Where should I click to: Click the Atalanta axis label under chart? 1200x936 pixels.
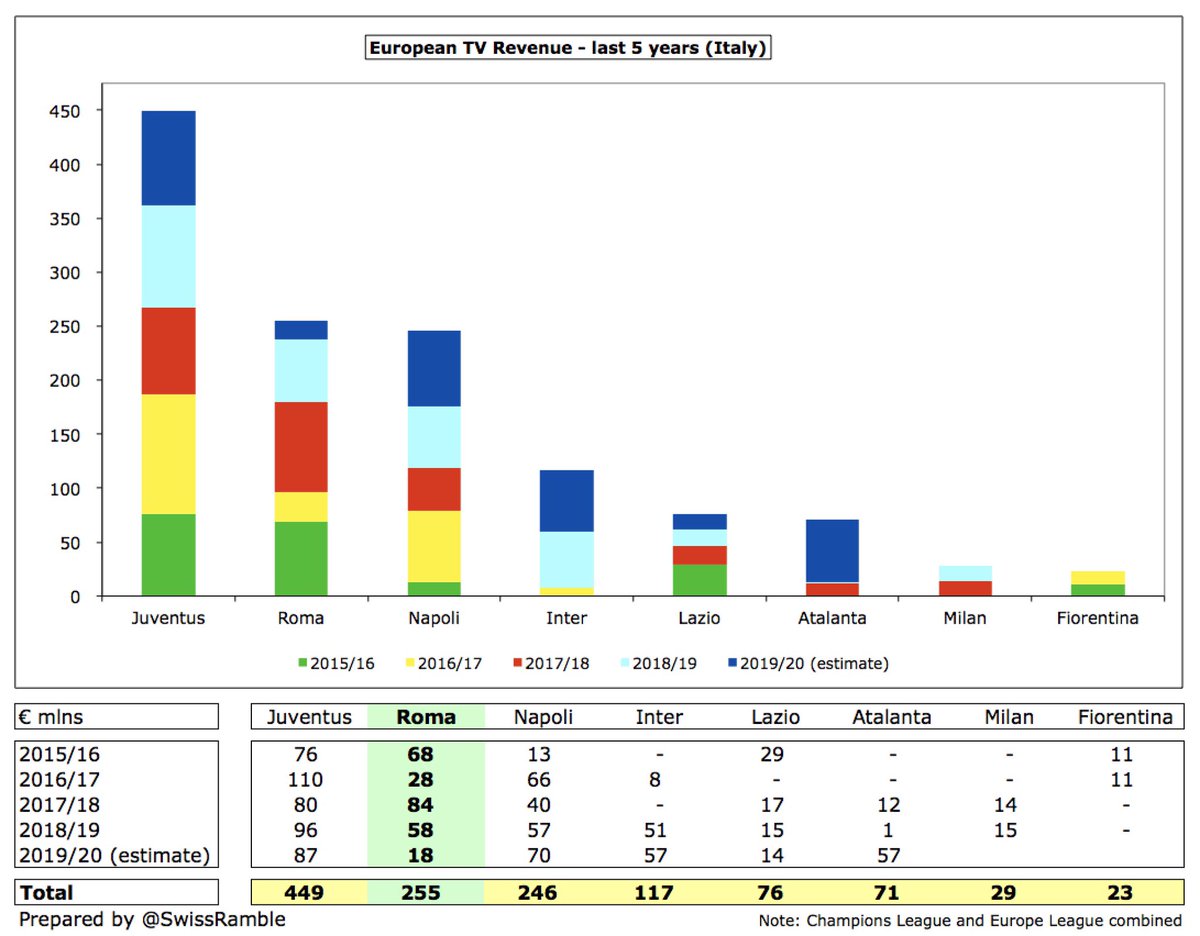tap(832, 618)
